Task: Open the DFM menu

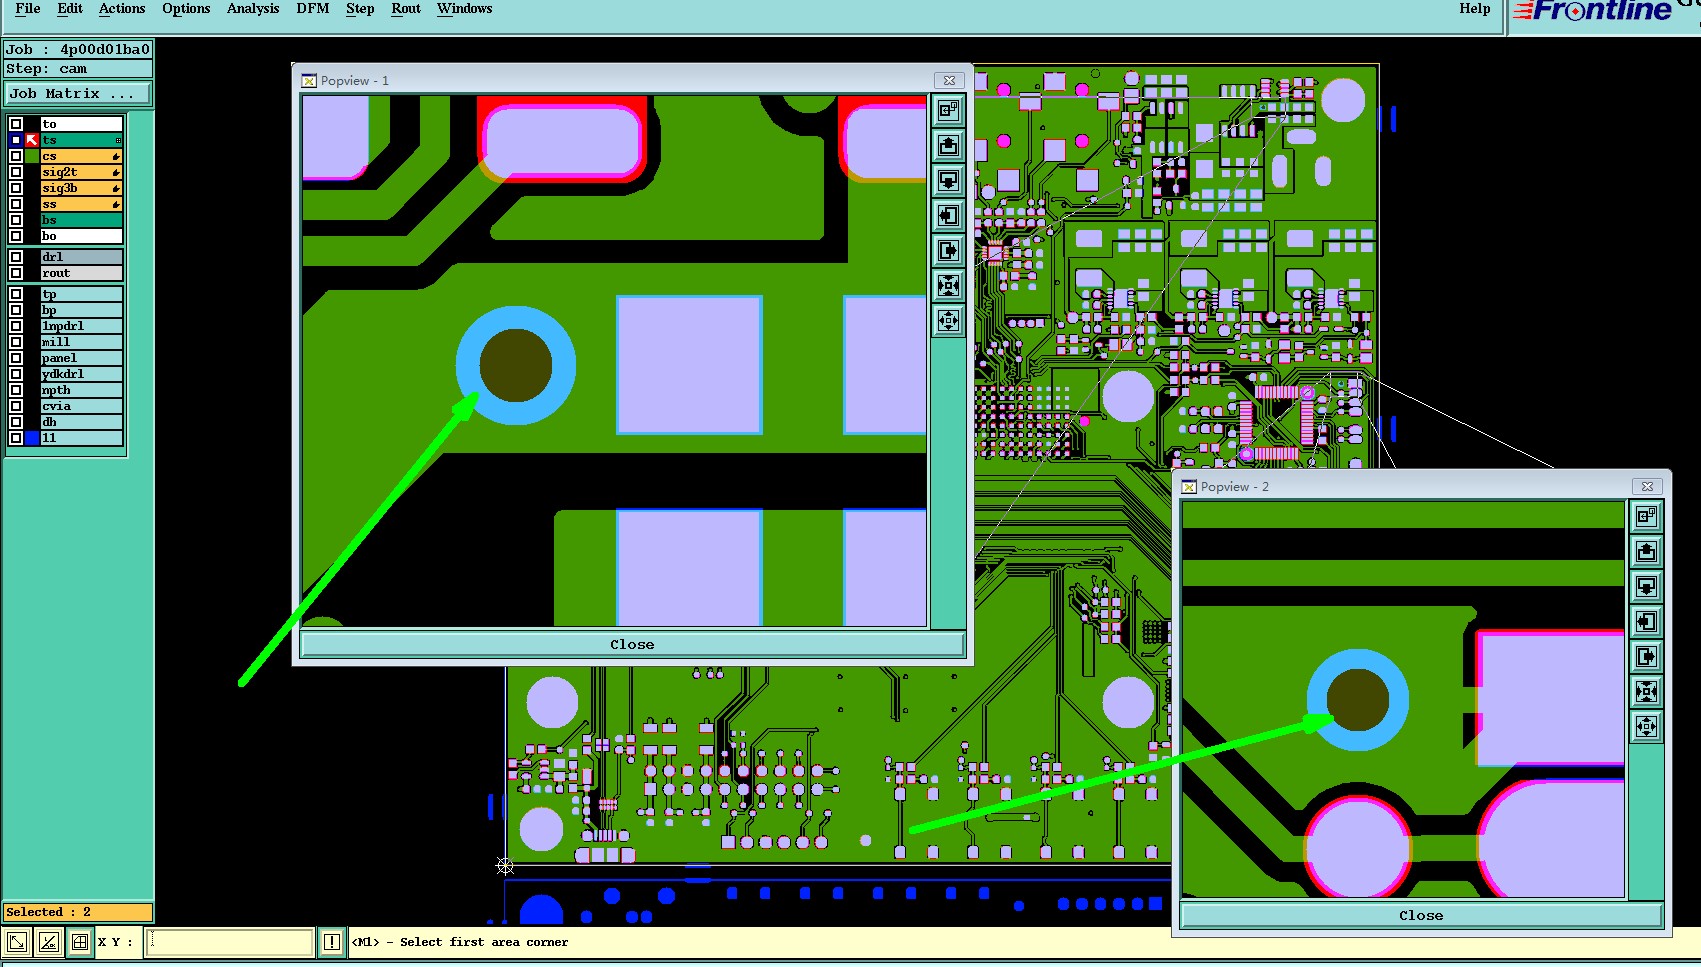Action: (x=313, y=9)
